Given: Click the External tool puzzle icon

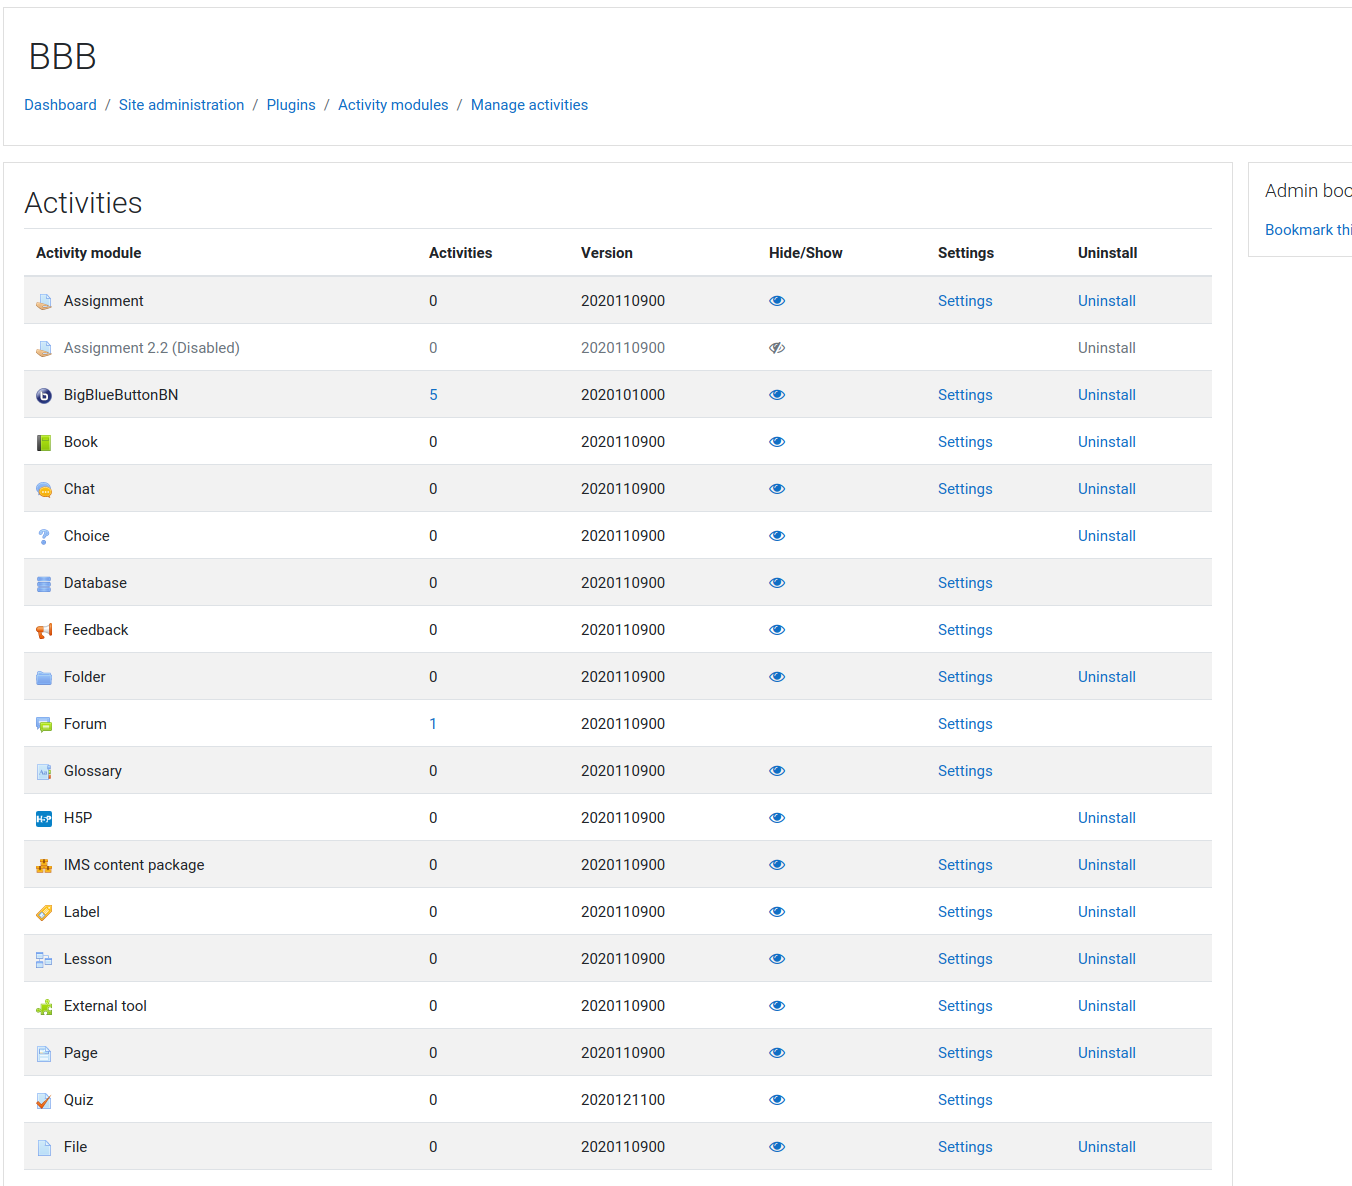Looking at the screenshot, I should pyautogui.click(x=44, y=1006).
